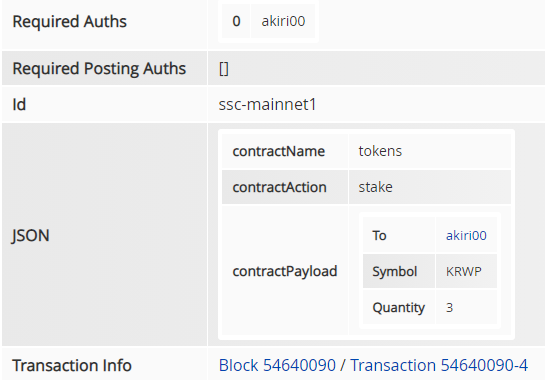This screenshot has height=380, width=545.
Task: Click the KRWP symbol value
Action: click(x=464, y=272)
